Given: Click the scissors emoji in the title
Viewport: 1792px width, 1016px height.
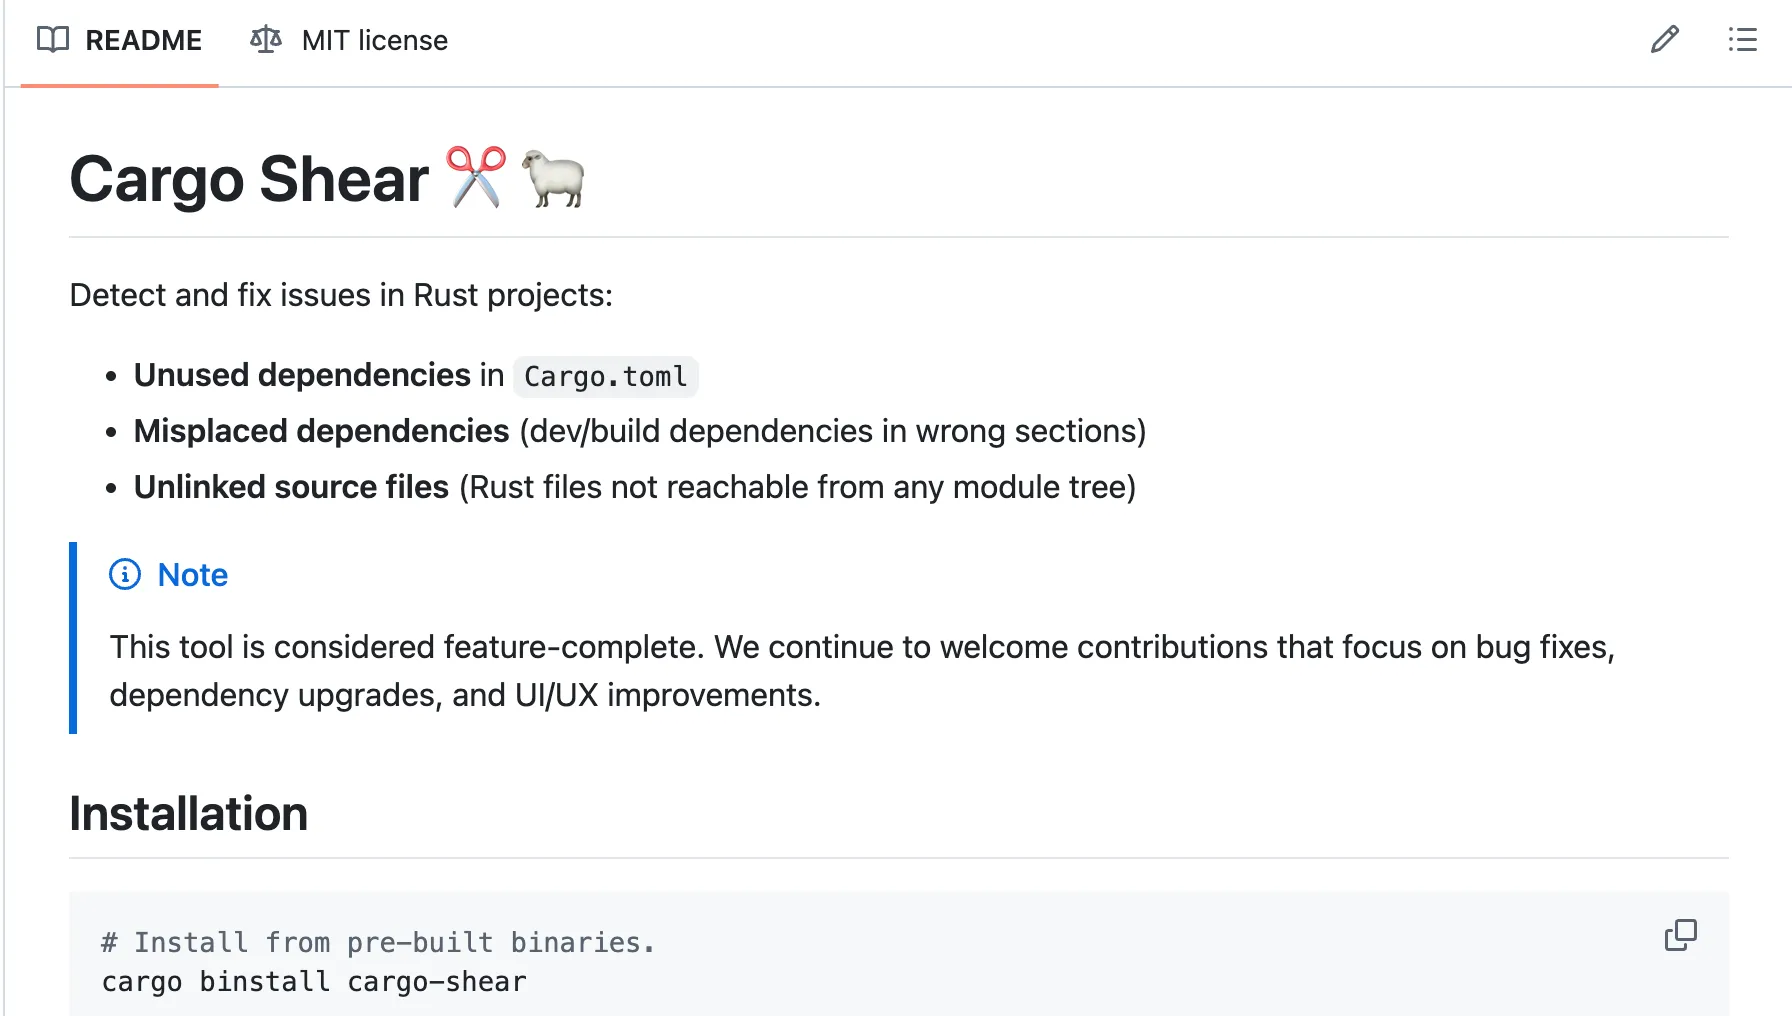Looking at the screenshot, I should tap(474, 178).
